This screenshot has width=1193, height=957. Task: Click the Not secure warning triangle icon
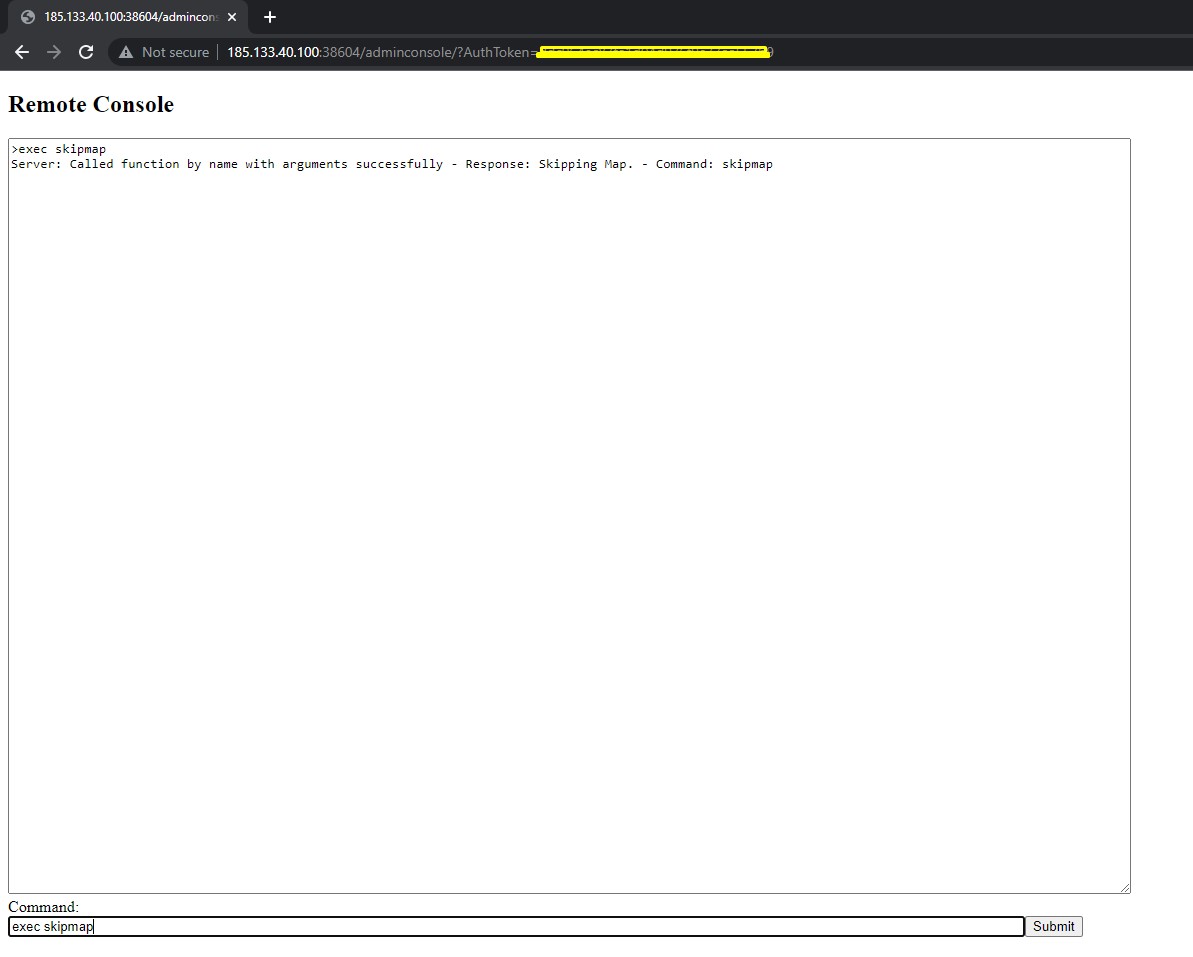click(126, 52)
